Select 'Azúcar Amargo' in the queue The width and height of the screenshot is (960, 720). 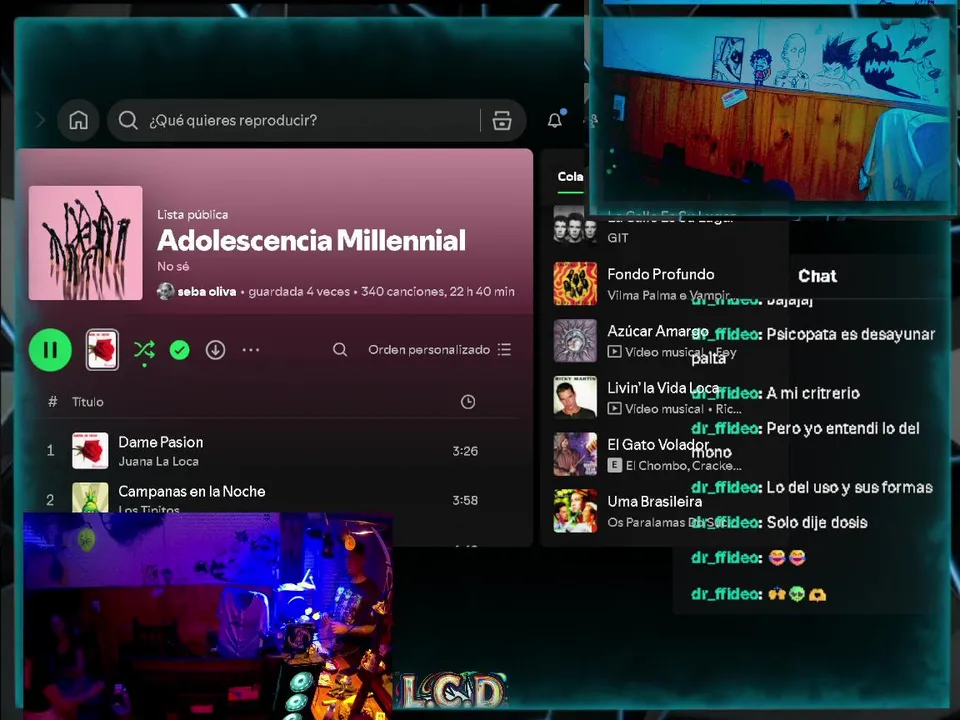click(658, 331)
